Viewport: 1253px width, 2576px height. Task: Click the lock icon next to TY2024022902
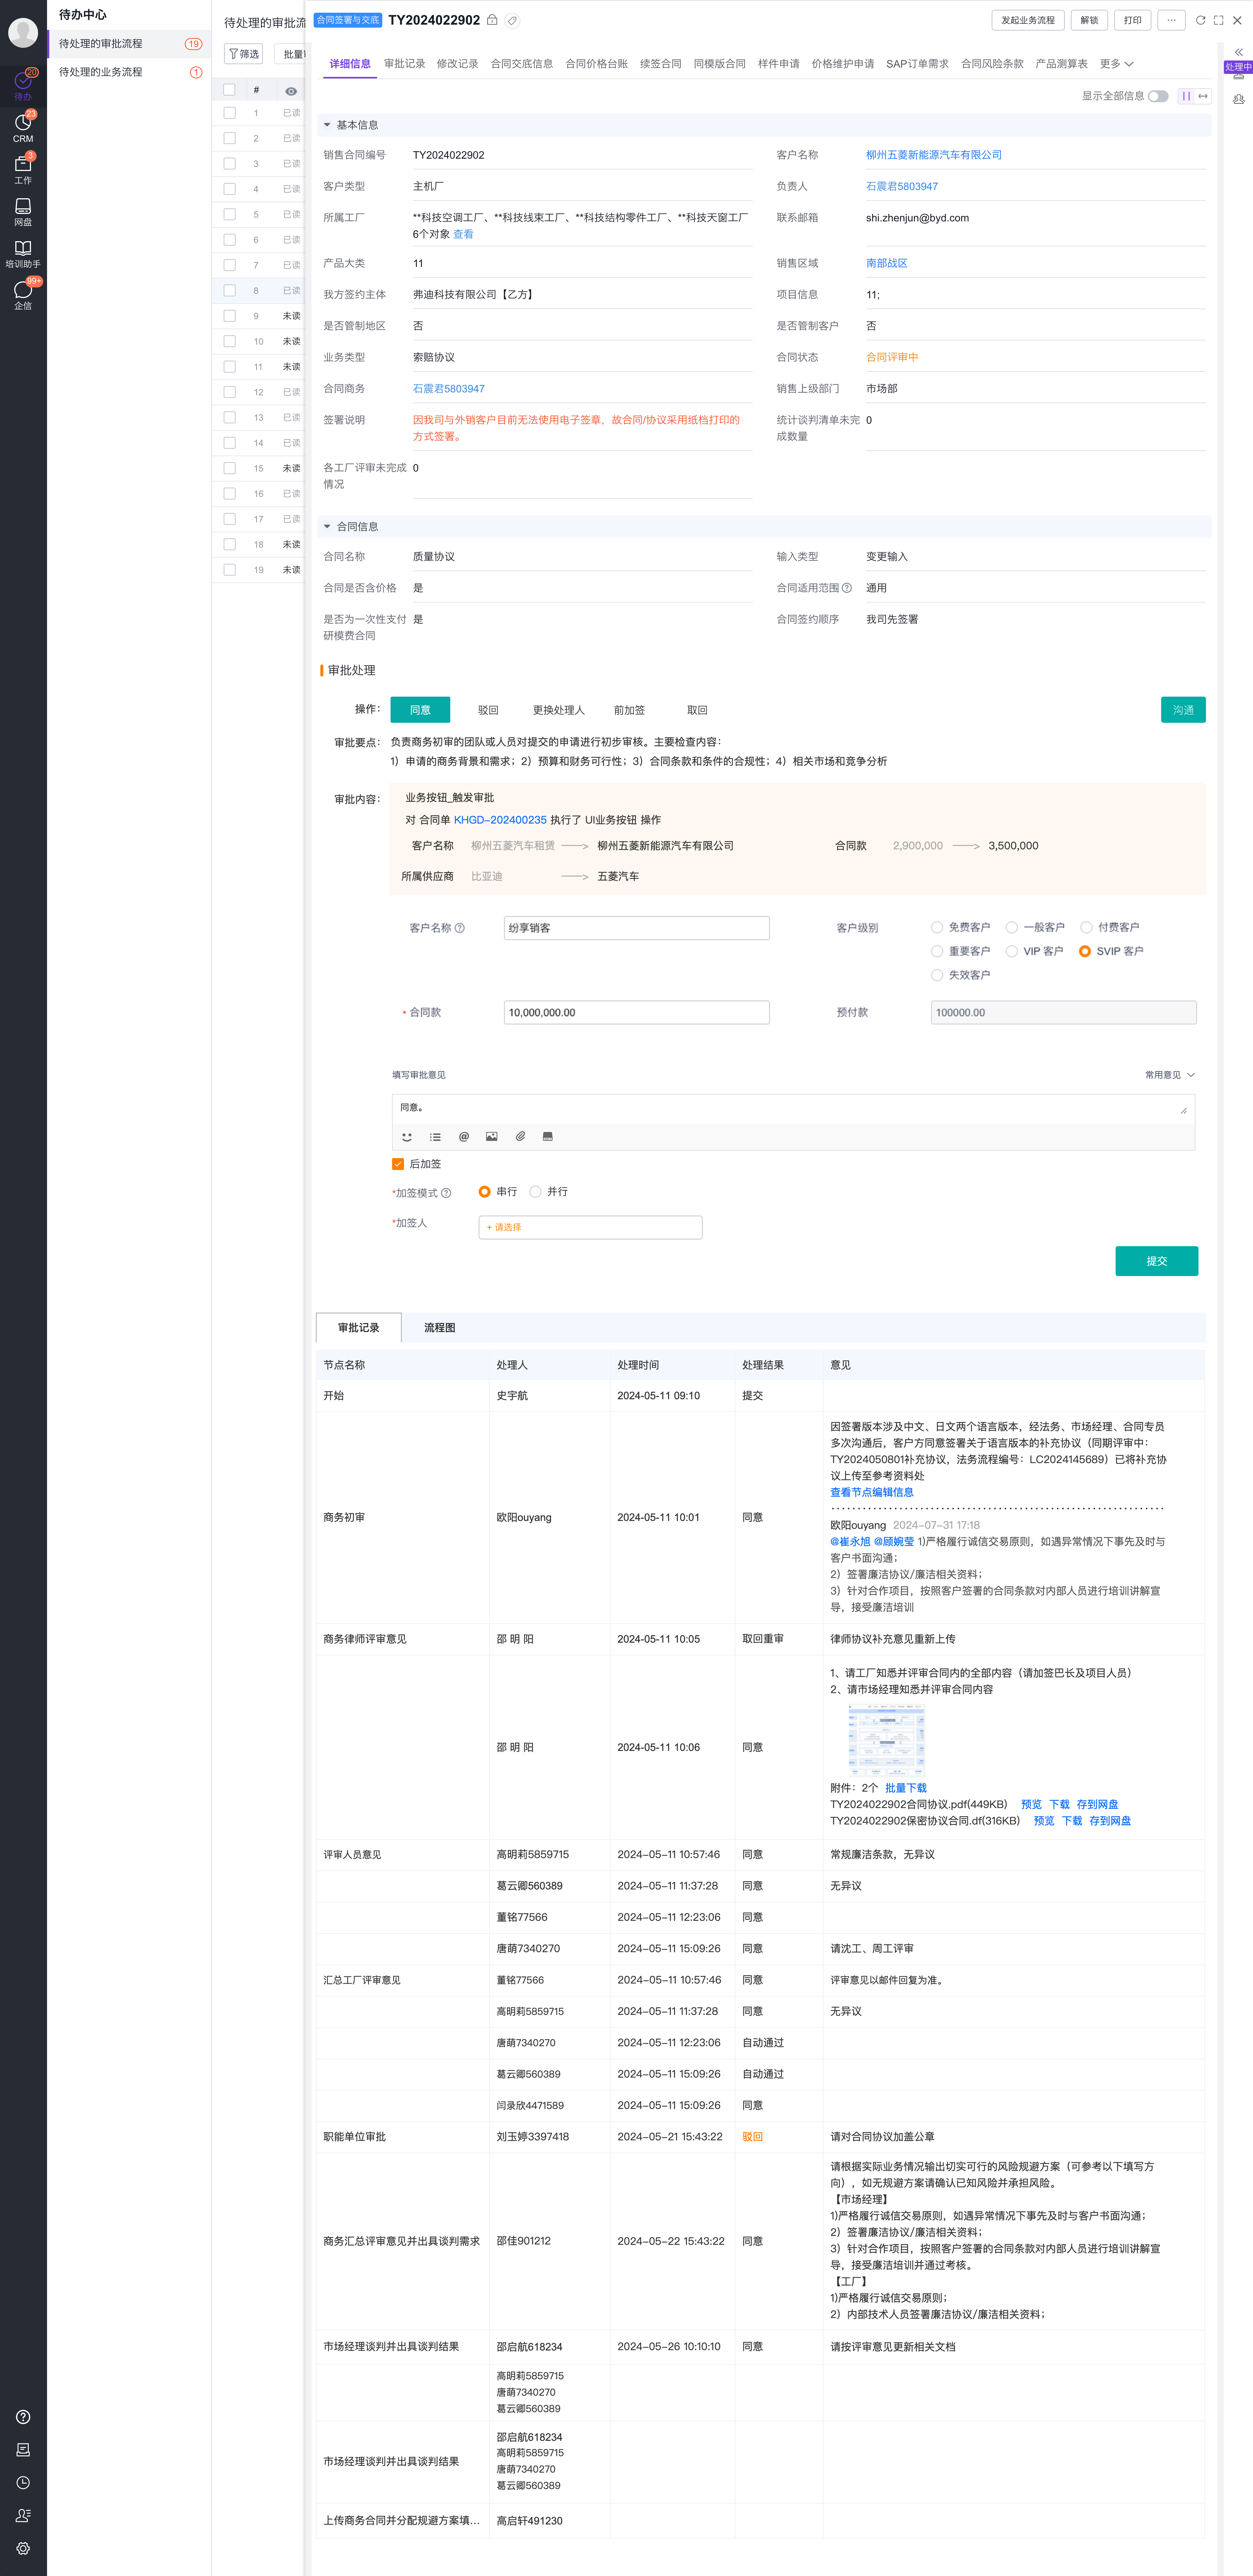(x=492, y=20)
